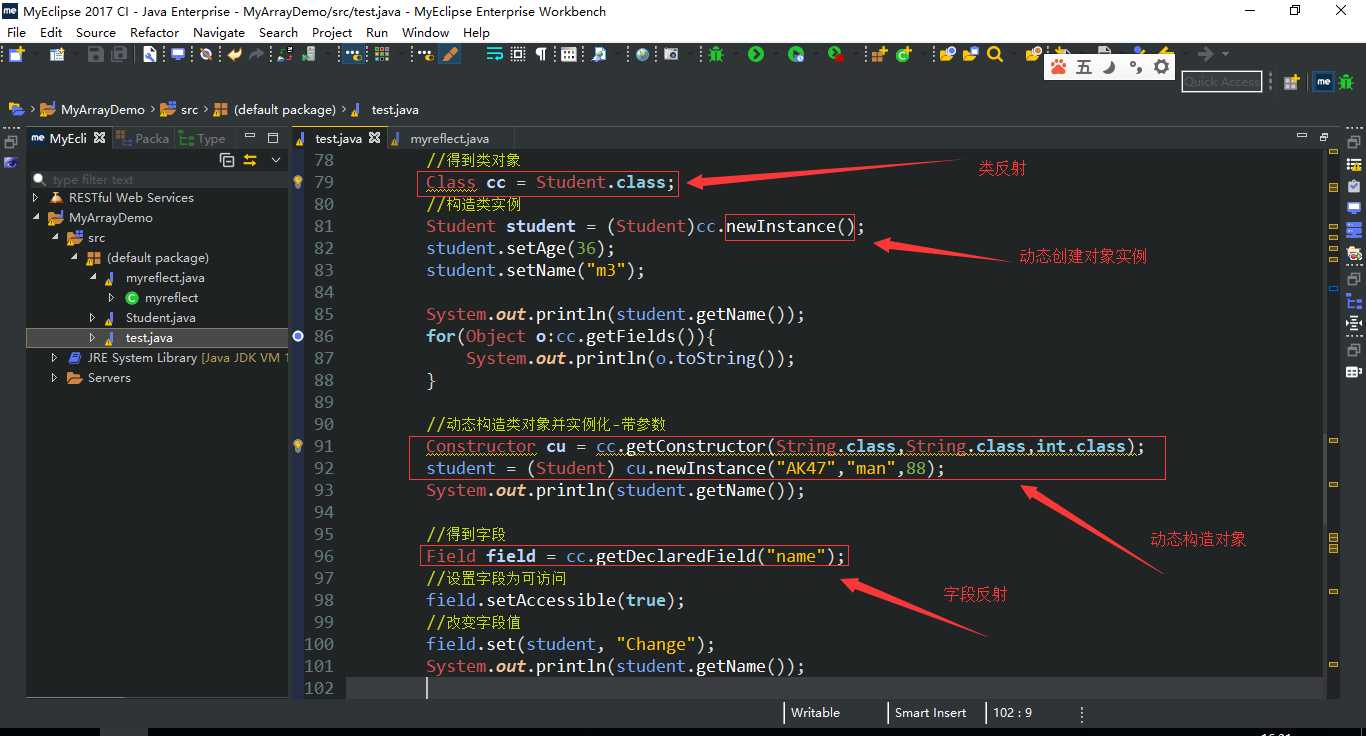Click the Open Web Browser globe icon

tap(642, 55)
